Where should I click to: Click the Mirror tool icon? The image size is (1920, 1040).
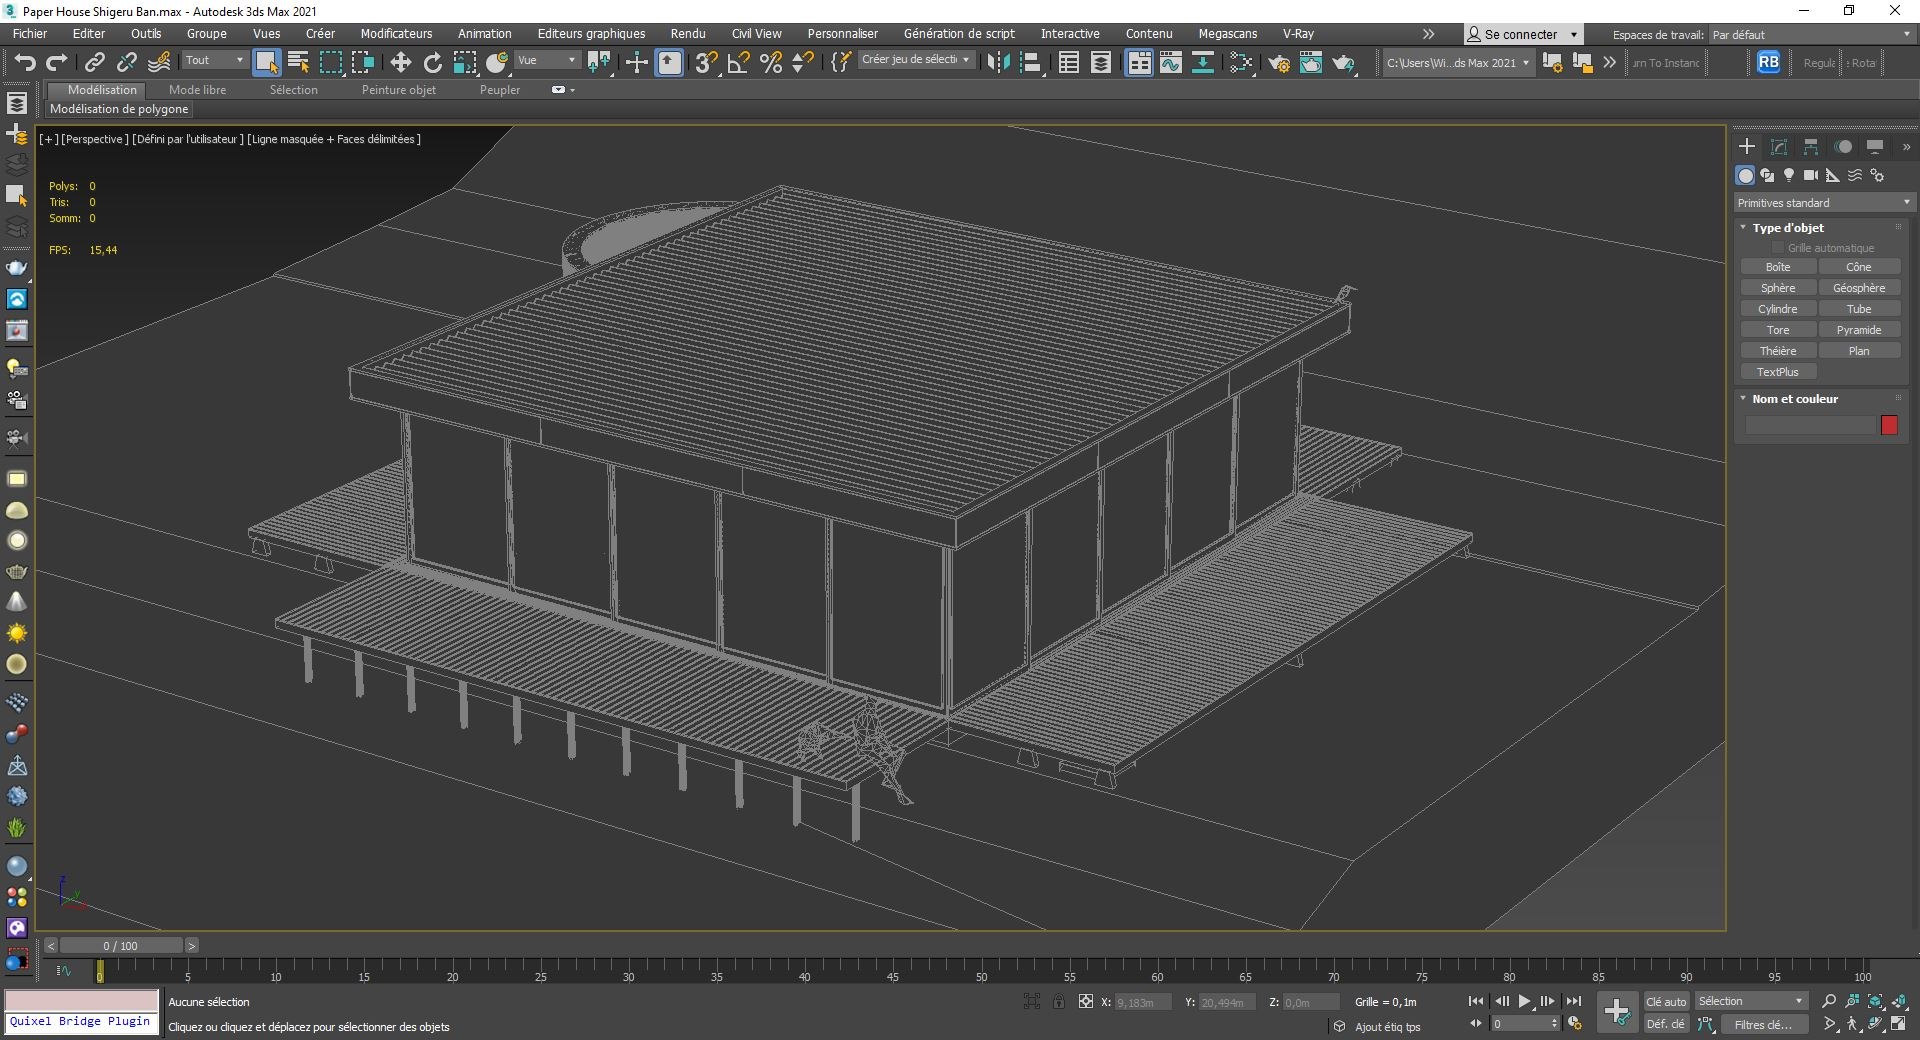click(997, 63)
